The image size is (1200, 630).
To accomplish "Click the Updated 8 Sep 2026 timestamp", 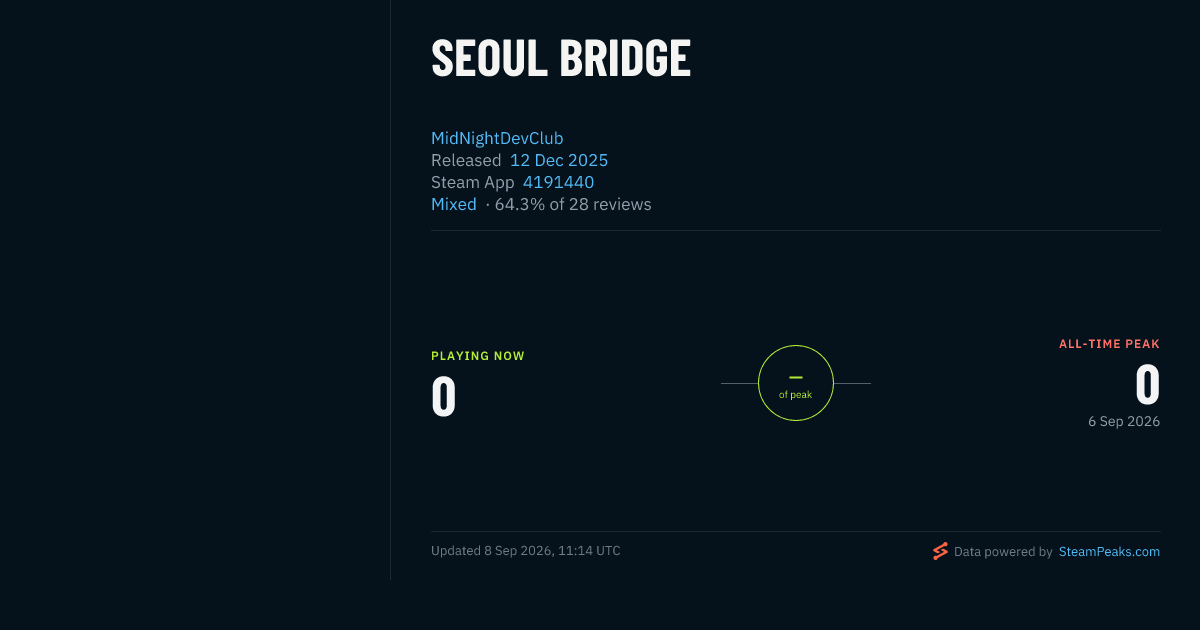I will (526, 551).
